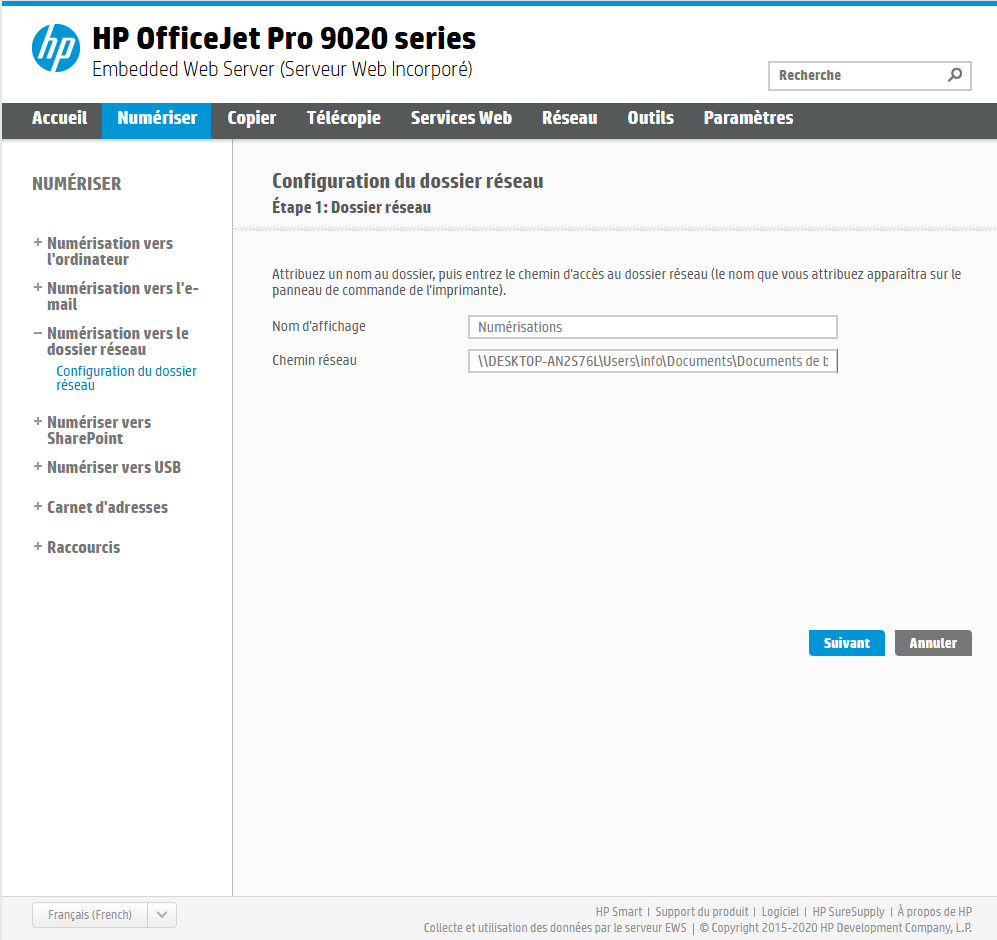Open the Français language dropdown

[104, 915]
